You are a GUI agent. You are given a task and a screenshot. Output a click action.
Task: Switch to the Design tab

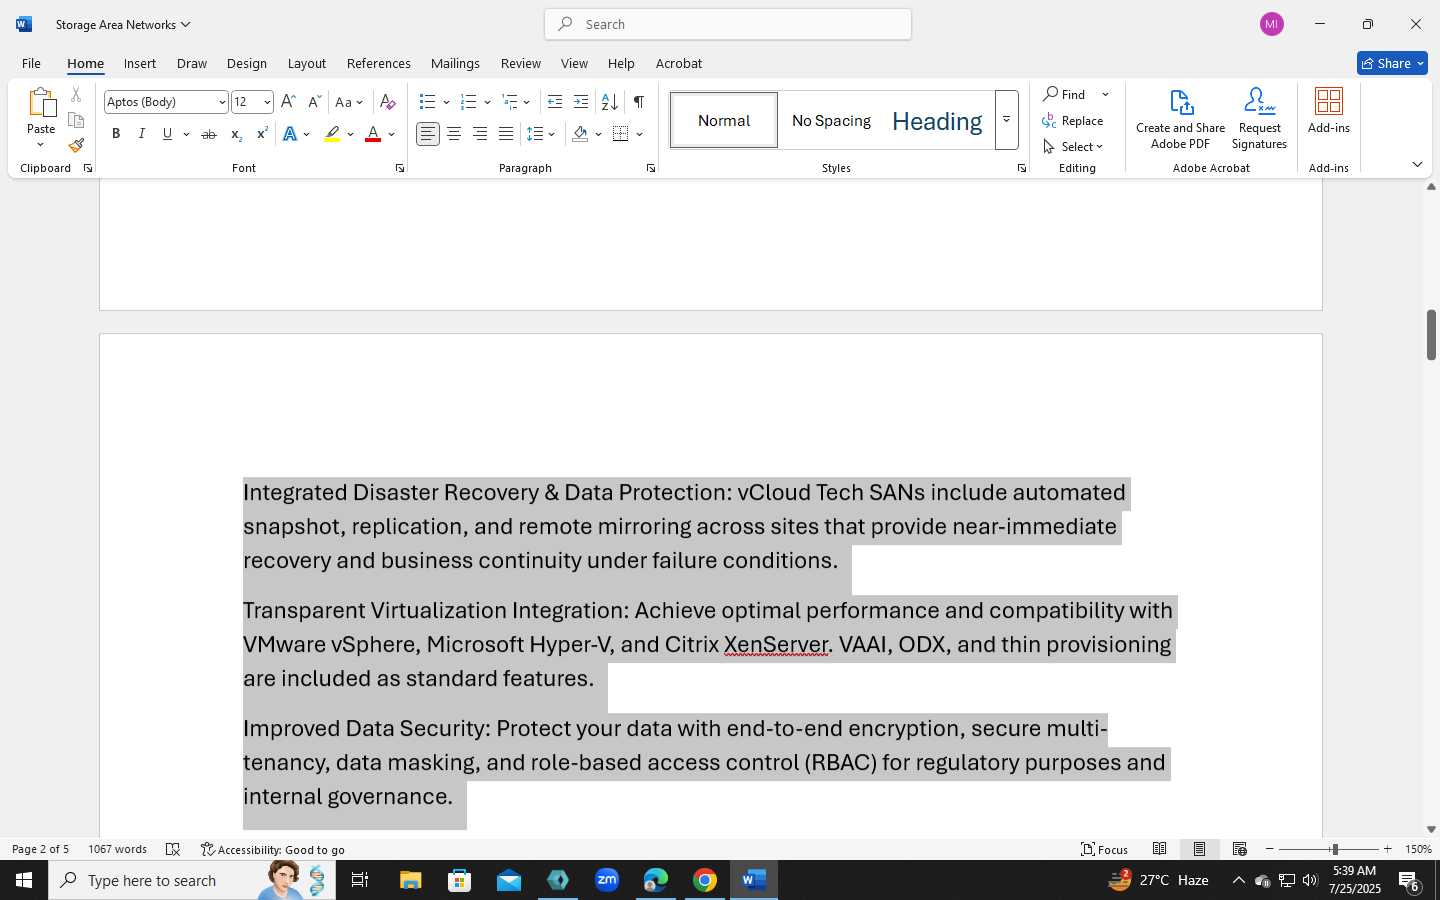(246, 63)
